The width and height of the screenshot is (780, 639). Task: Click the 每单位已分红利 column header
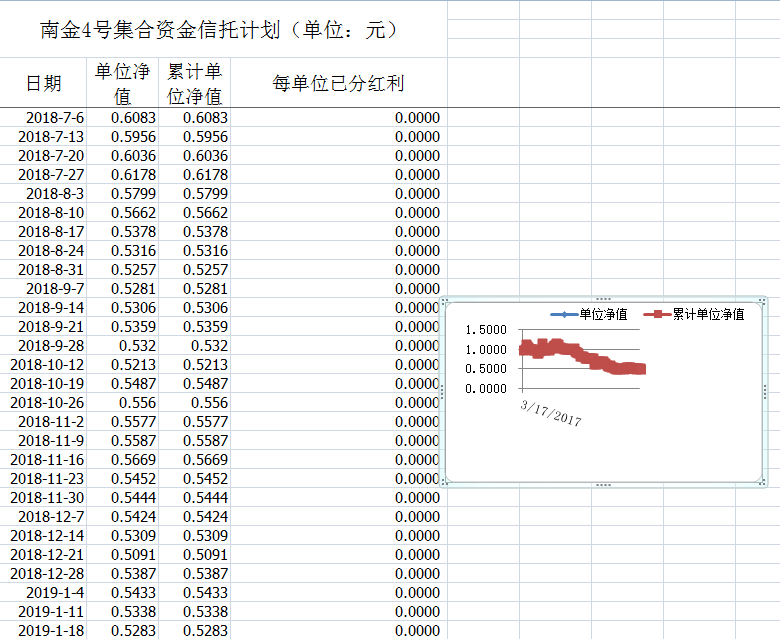tap(338, 83)
